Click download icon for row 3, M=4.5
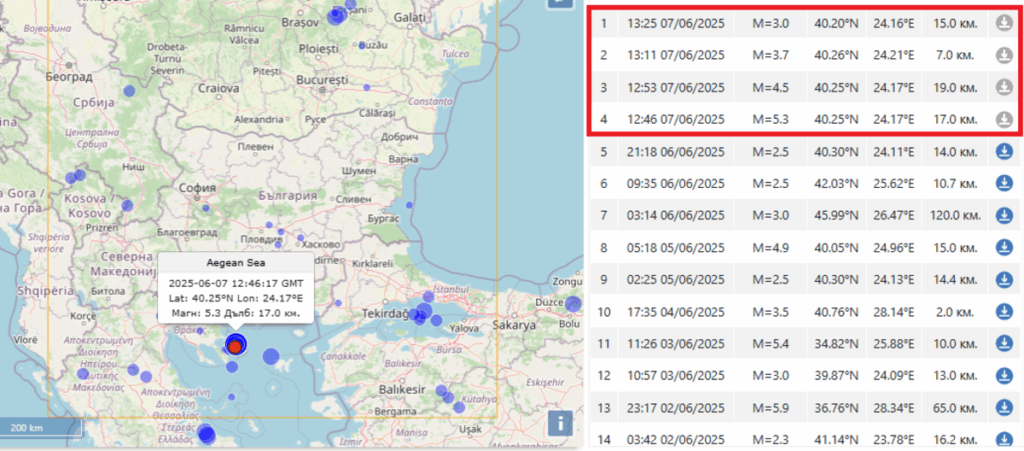This screenshot has width=1024, height=451. click(x=1004, y=87)
